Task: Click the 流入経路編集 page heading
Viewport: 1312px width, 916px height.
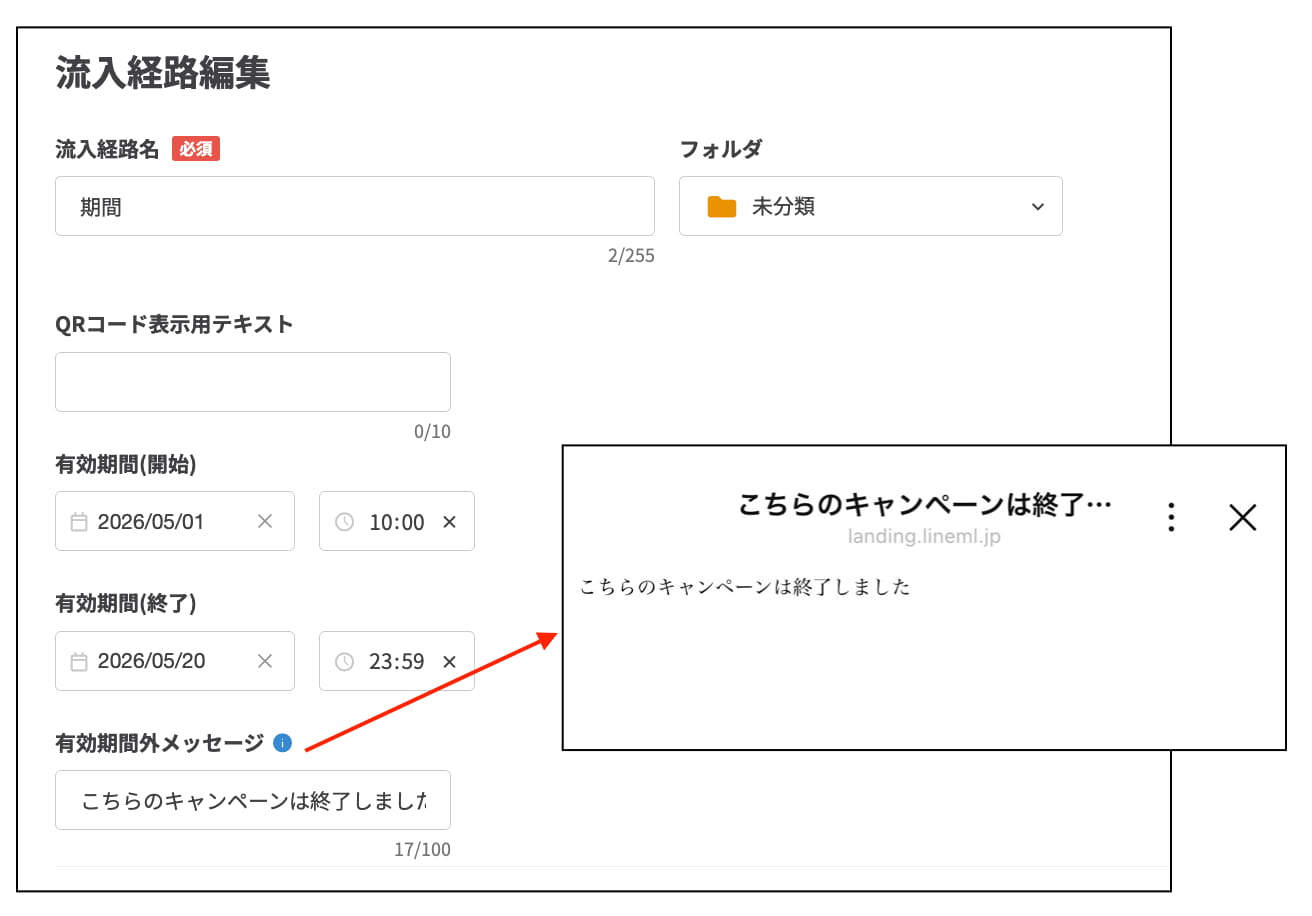Action: [x=162, y=74]
